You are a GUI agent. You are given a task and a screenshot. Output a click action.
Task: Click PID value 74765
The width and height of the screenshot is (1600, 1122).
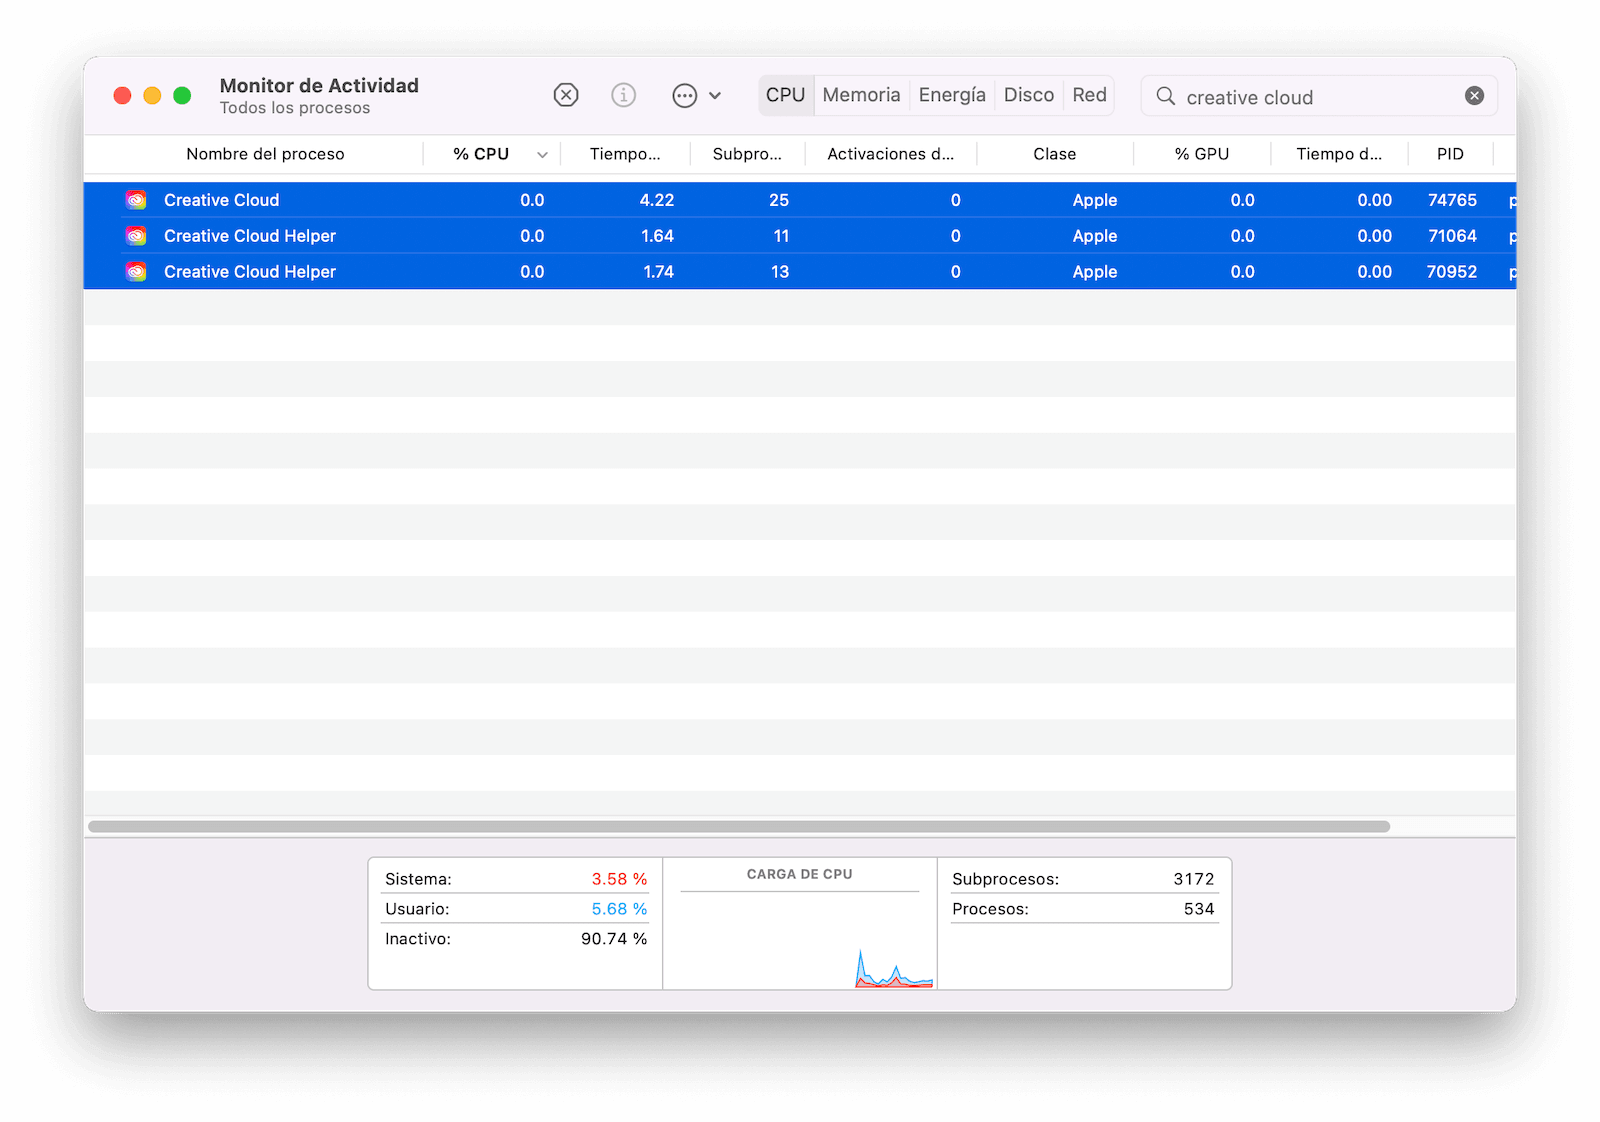[x=1452, y=200]
